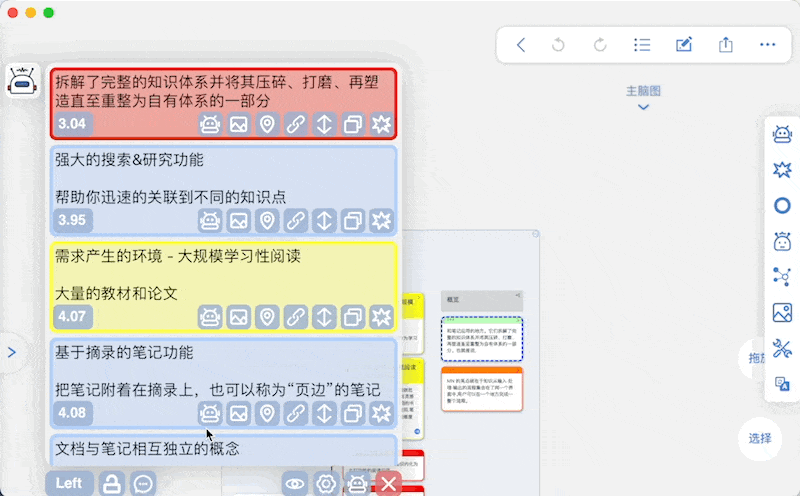The image size is (800, 496).
Task: Click location pin on the 3.95 card
Action: pyautogui.click(x=267, y=220)
